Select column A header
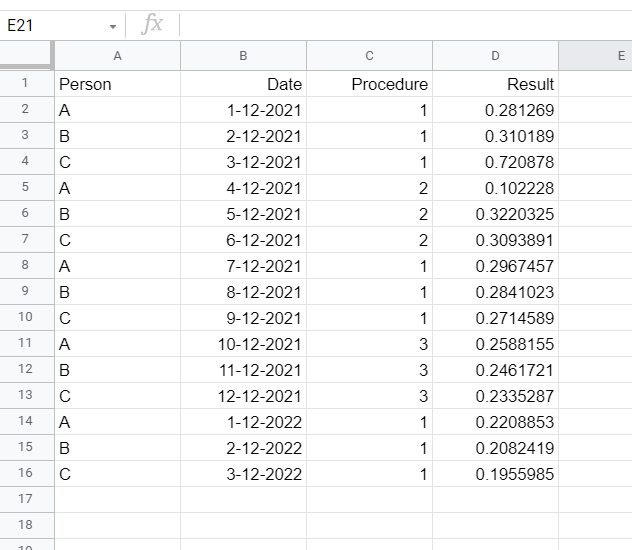Screen dimensions: 632x550 click(117, 56)
